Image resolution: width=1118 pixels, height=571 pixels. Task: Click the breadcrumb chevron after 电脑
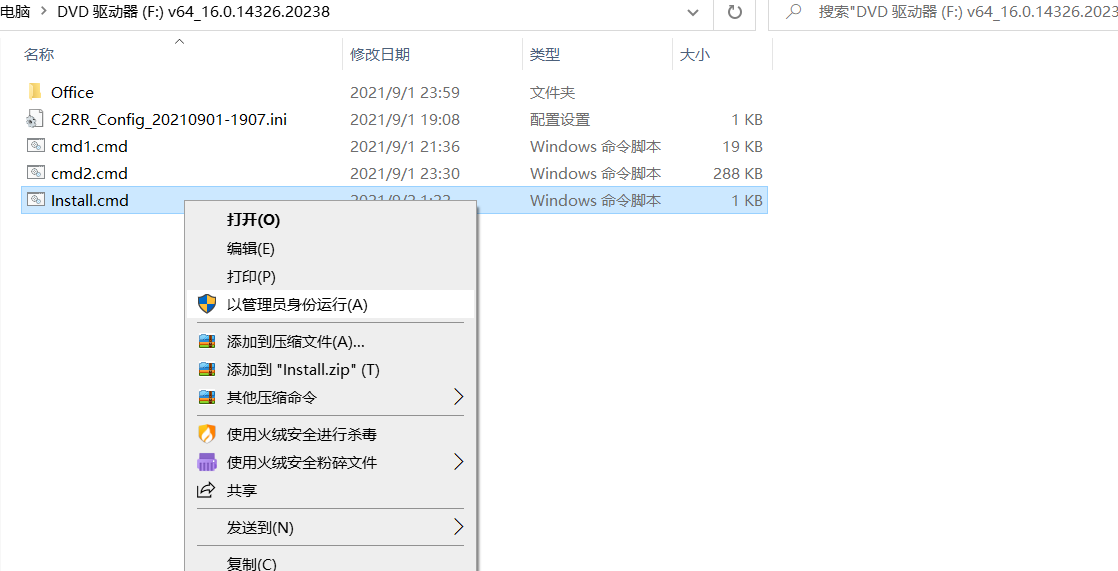[x=42, y=12]
